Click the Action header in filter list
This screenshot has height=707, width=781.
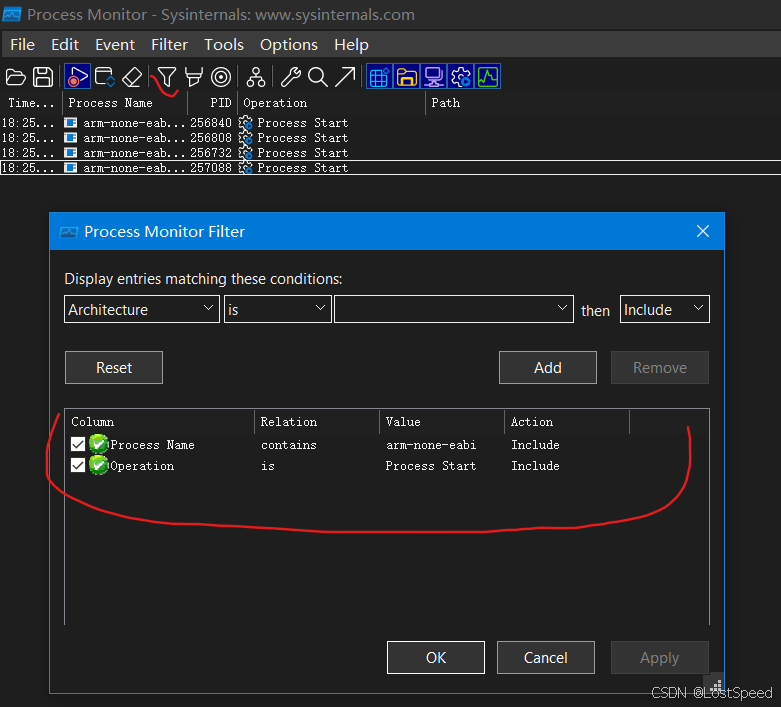tap(567, 422)
